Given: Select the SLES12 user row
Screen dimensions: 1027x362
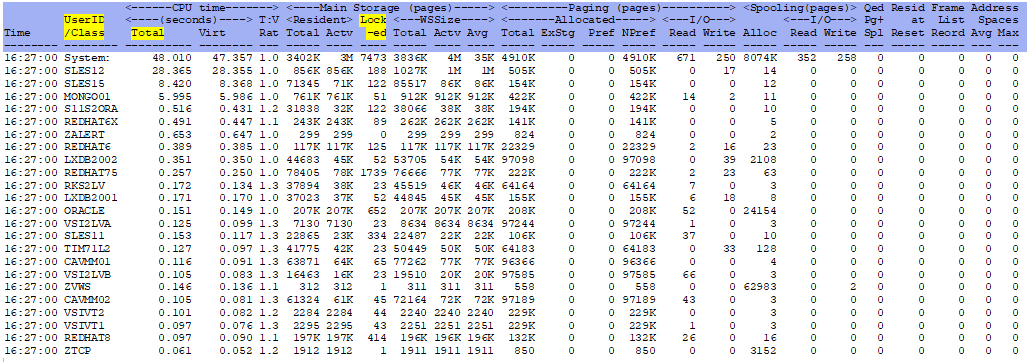Looking at the screenshot, I should click(510, 71).
